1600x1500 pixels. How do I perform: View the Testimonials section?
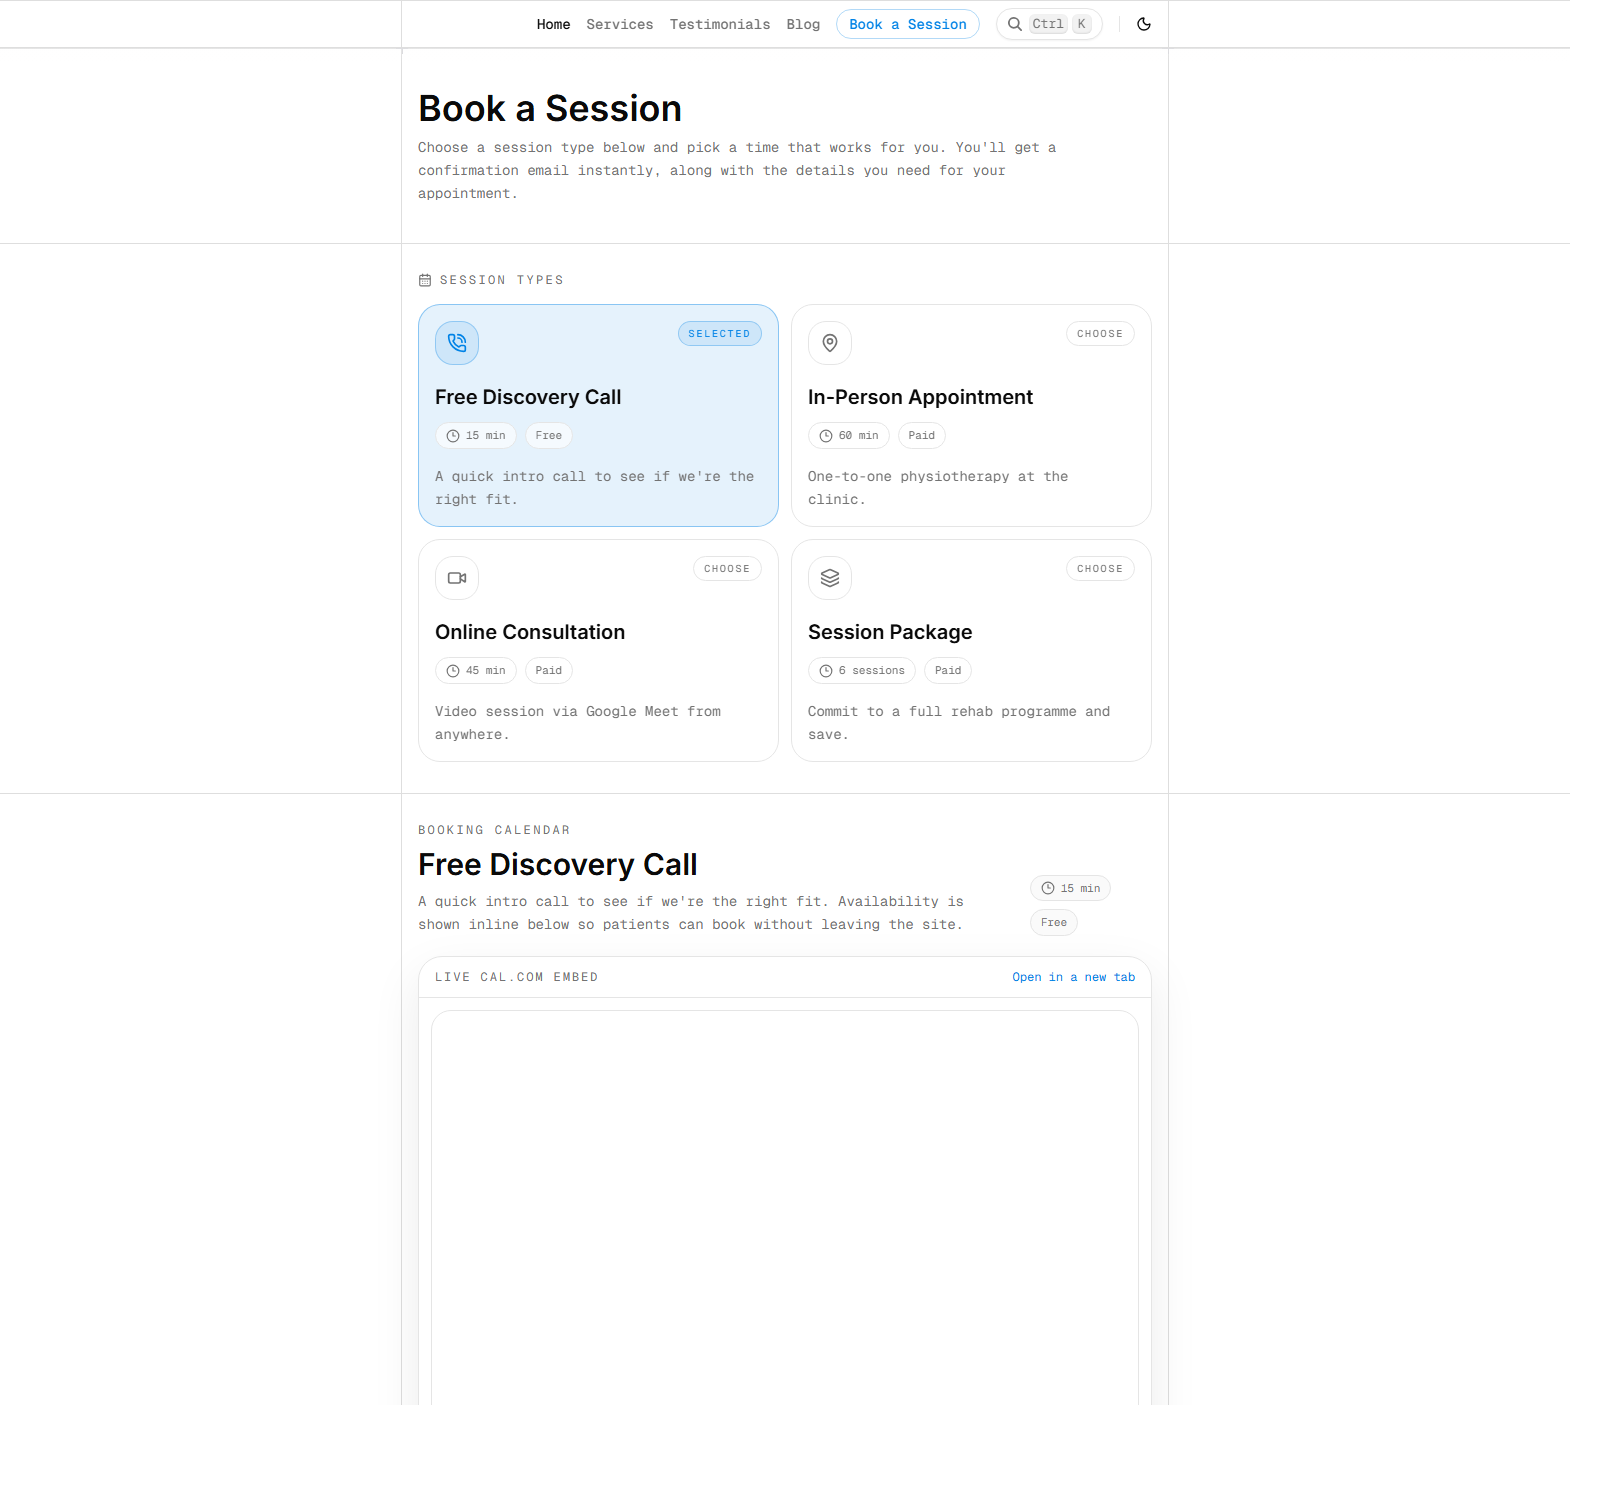click(x=720, y=24)
